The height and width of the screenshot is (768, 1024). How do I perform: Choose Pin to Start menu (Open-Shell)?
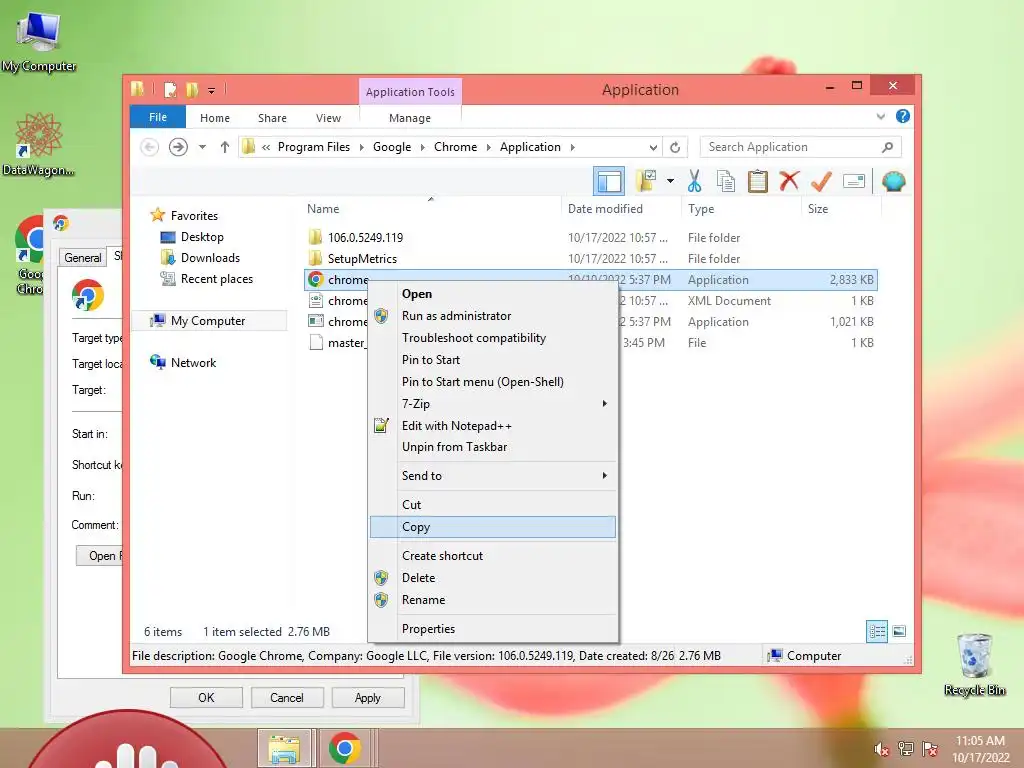[493, 382]
